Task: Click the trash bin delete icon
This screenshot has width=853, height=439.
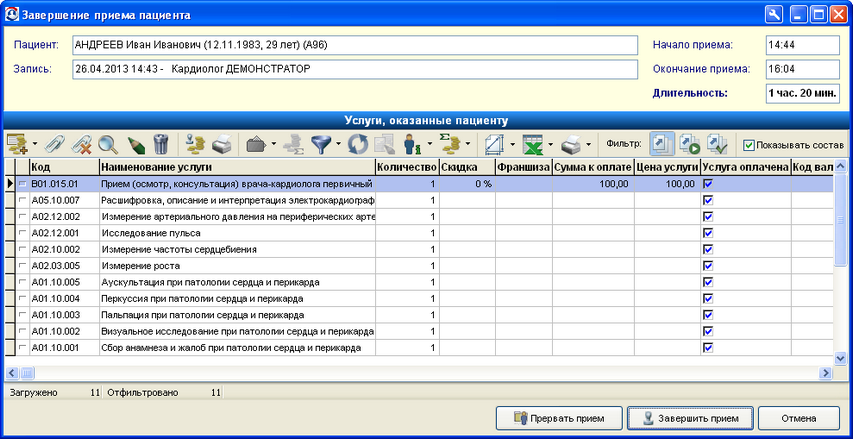Action: click(x=160, y=145)
